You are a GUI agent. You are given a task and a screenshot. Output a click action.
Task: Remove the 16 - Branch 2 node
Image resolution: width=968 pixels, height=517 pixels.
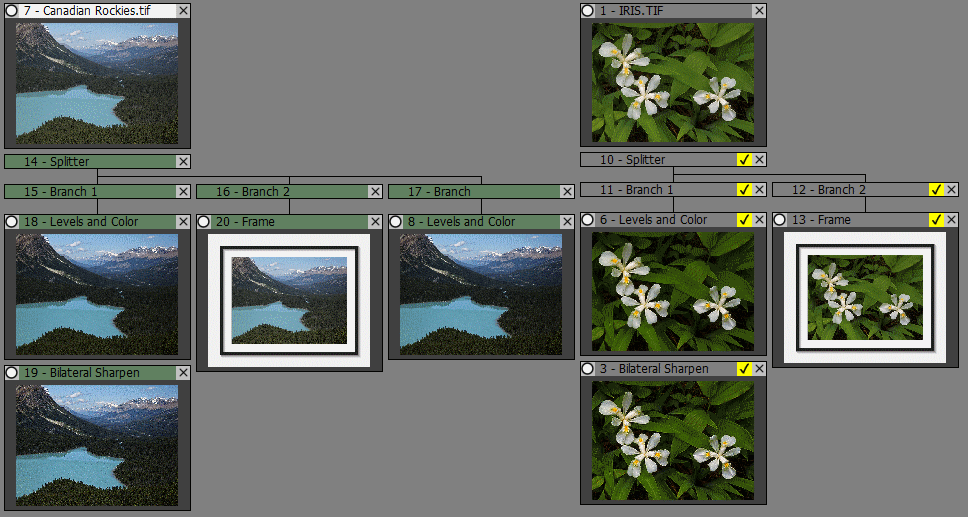375,191
